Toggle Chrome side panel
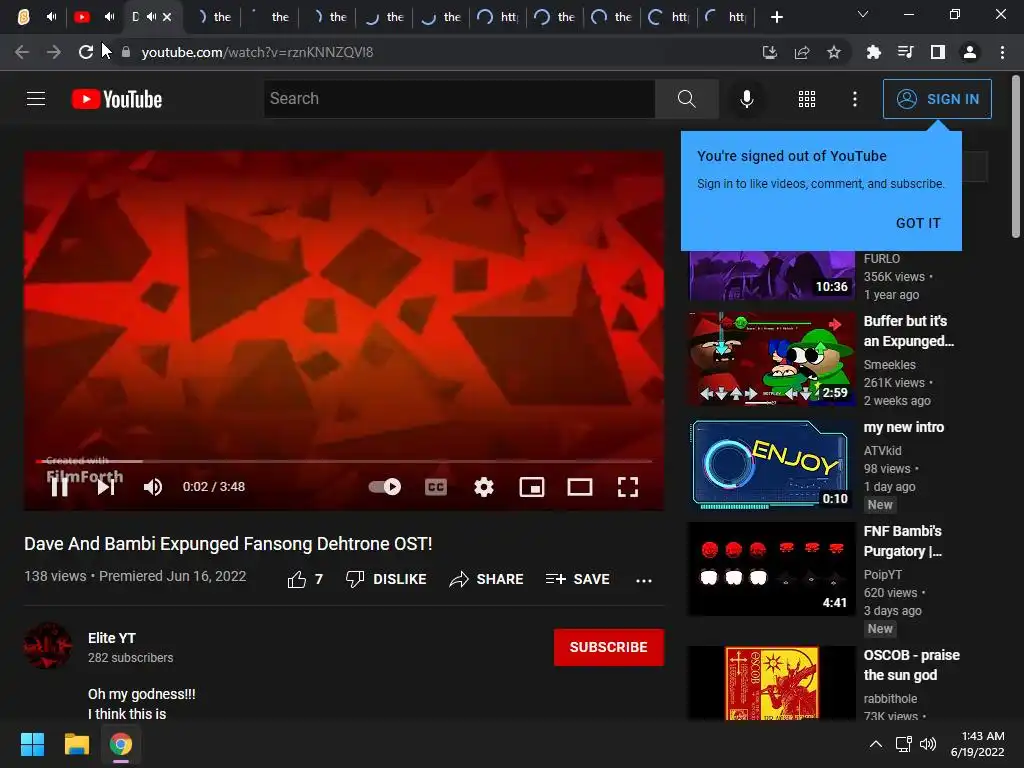 [938, 52]
